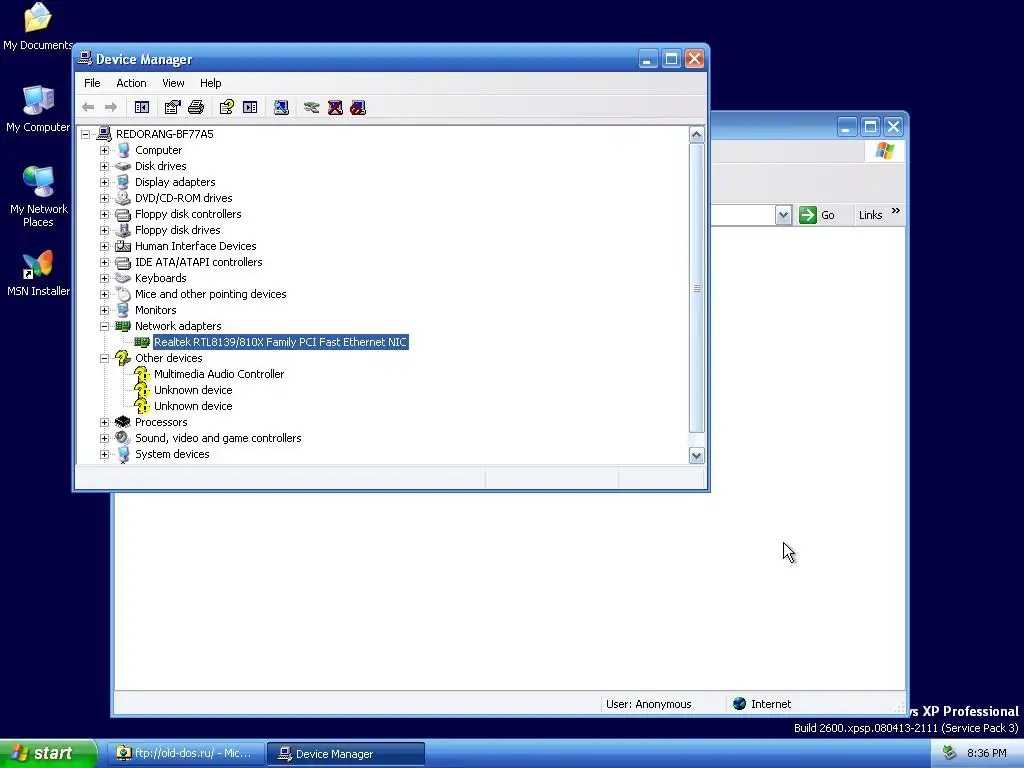Click the Keyboards category icon
This screenshot has width=1024, height=768.
coord(123,278)
